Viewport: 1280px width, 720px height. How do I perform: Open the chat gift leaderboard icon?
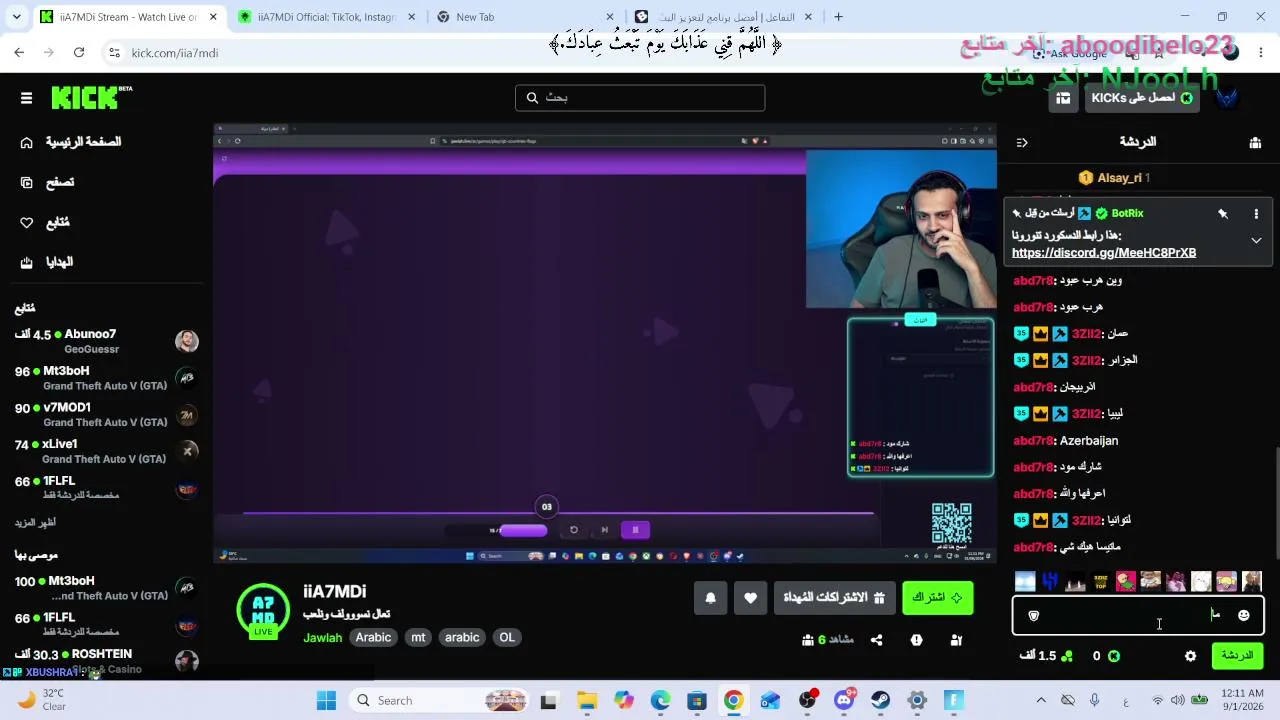click(x=1255, y=142)
